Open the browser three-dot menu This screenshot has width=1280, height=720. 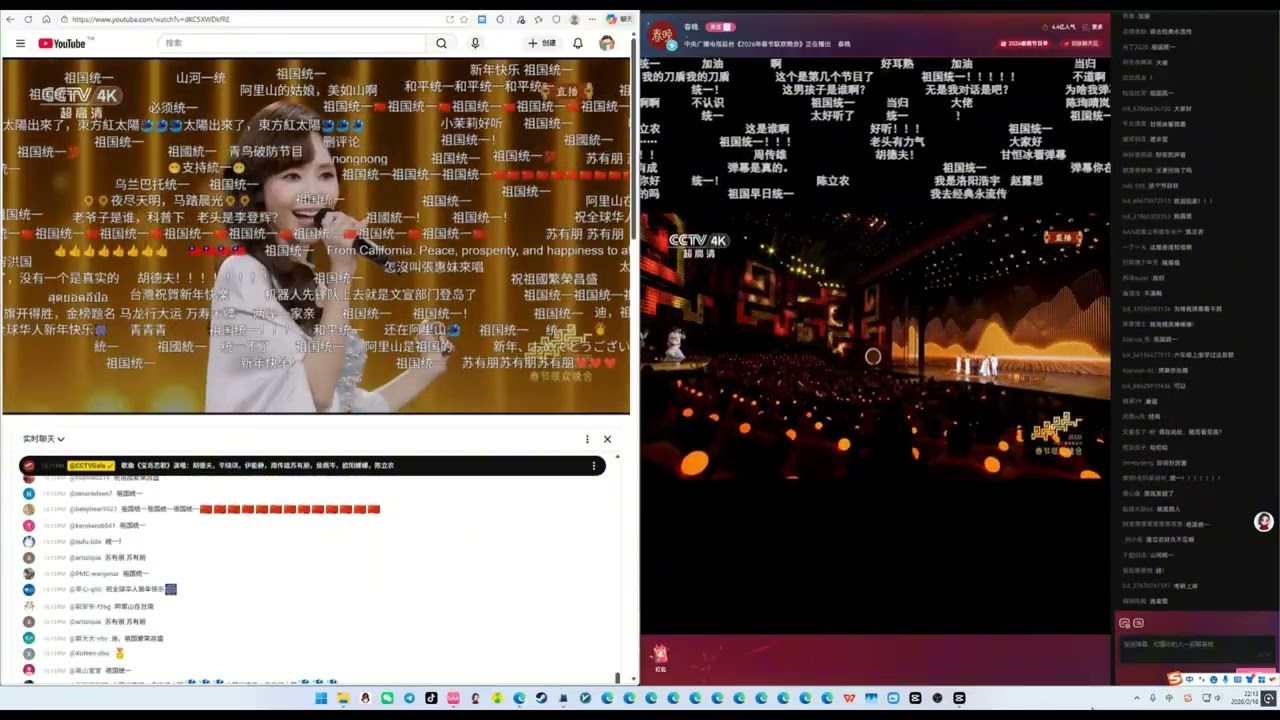[x=591, y=19]
